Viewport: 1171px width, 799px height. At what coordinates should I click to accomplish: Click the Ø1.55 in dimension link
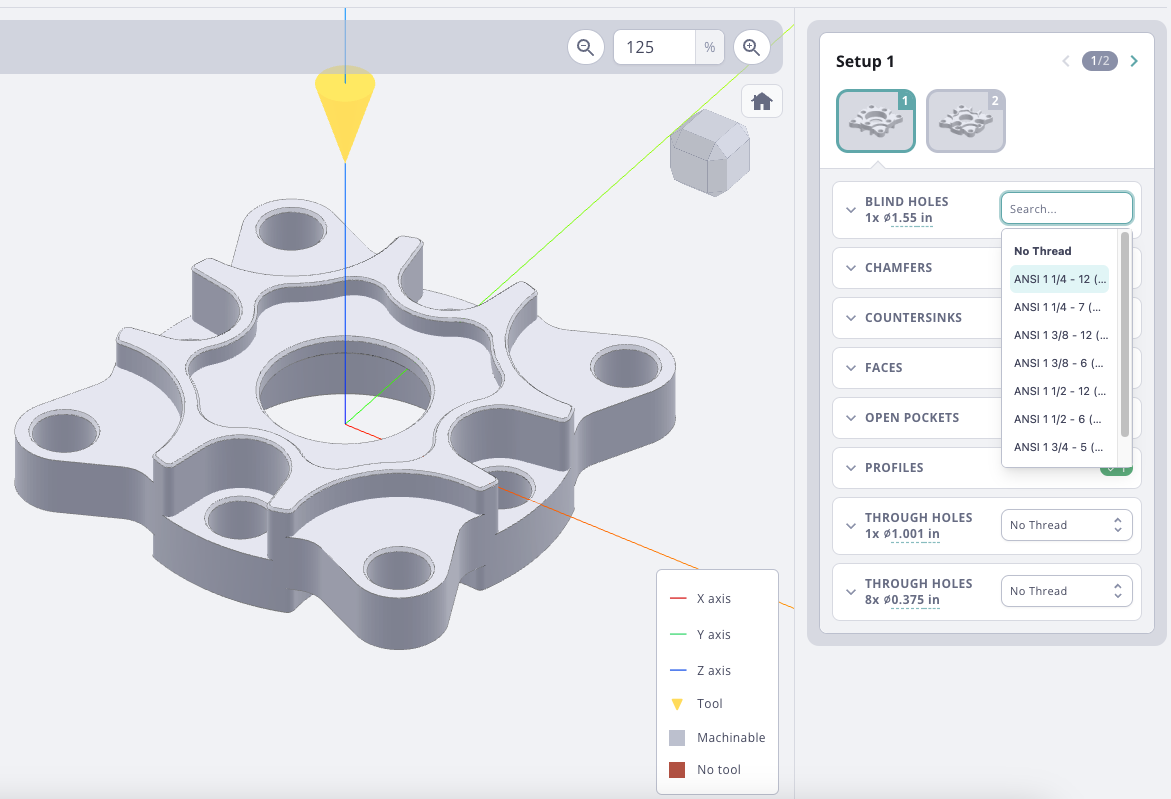pyautogui.click(x=903, y=217)
